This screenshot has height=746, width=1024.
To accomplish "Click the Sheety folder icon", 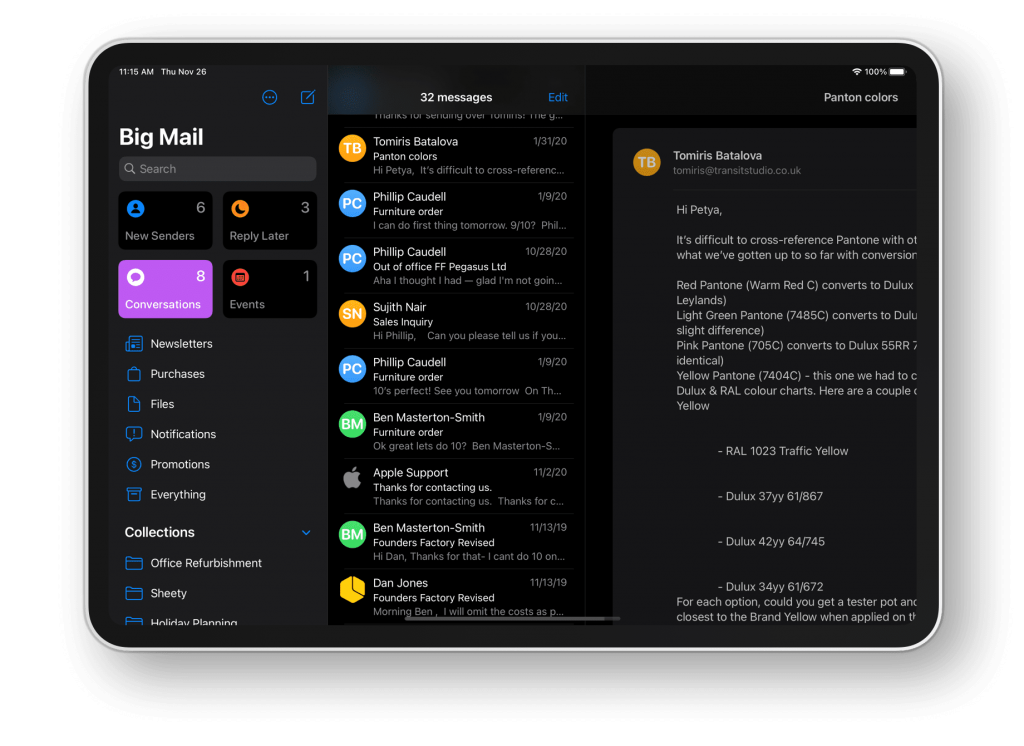I will (x=134, y=593).
